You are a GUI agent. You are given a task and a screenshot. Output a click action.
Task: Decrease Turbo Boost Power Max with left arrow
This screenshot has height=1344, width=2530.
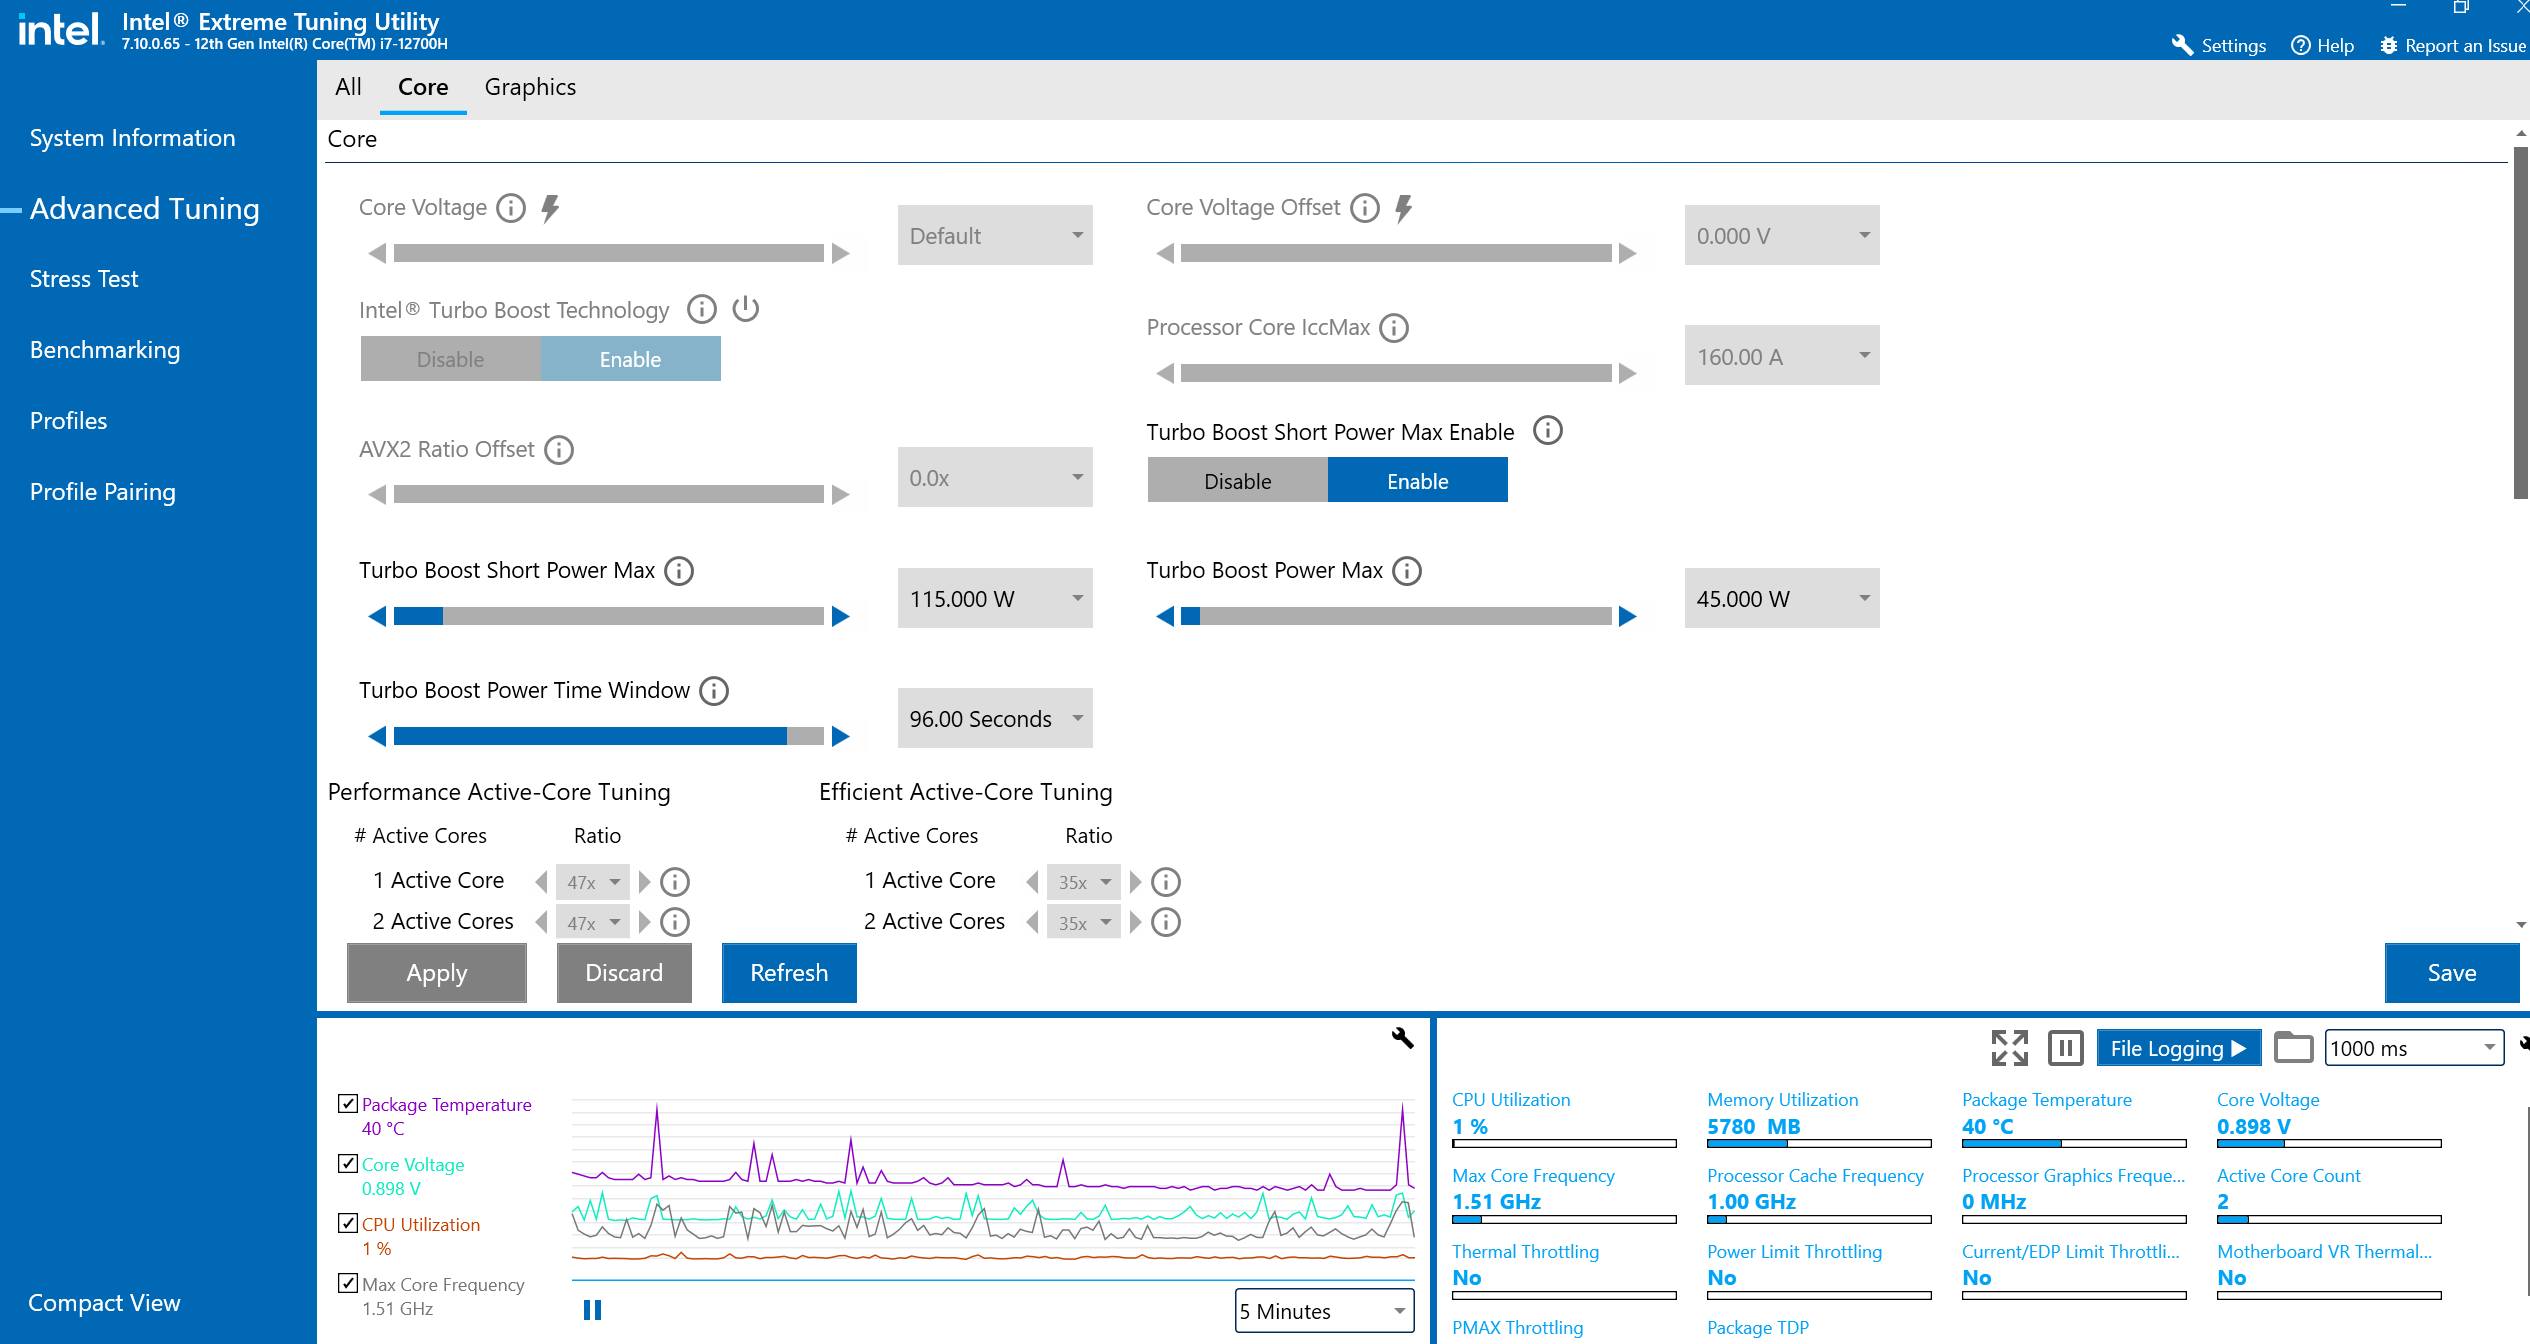click(x=1165, y=617)
